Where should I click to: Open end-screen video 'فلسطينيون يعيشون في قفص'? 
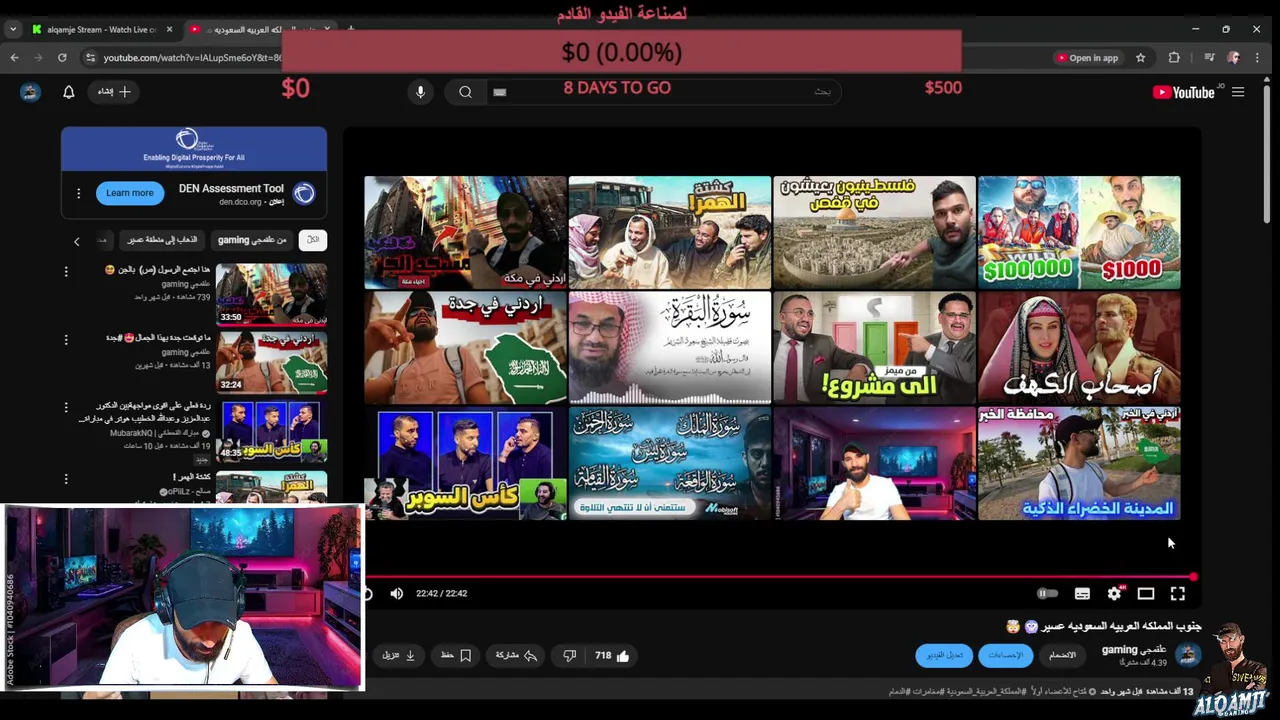pyautogui.click(x=874, y=233)
